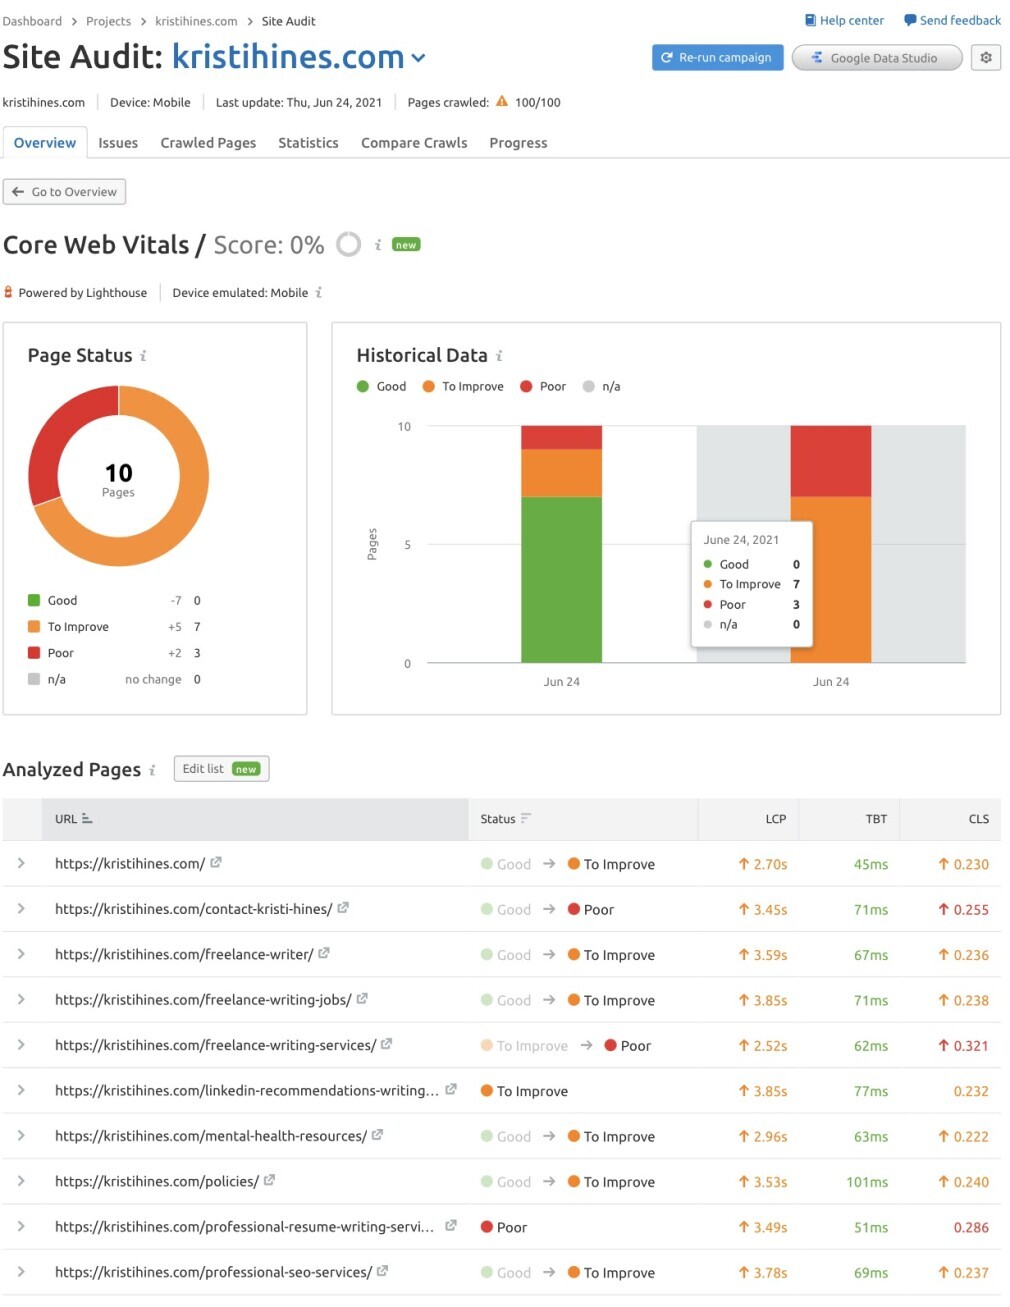Go to Dashboard breadcrumb link
Screen dimensions: 1010x1307
(x=32, y=21)
